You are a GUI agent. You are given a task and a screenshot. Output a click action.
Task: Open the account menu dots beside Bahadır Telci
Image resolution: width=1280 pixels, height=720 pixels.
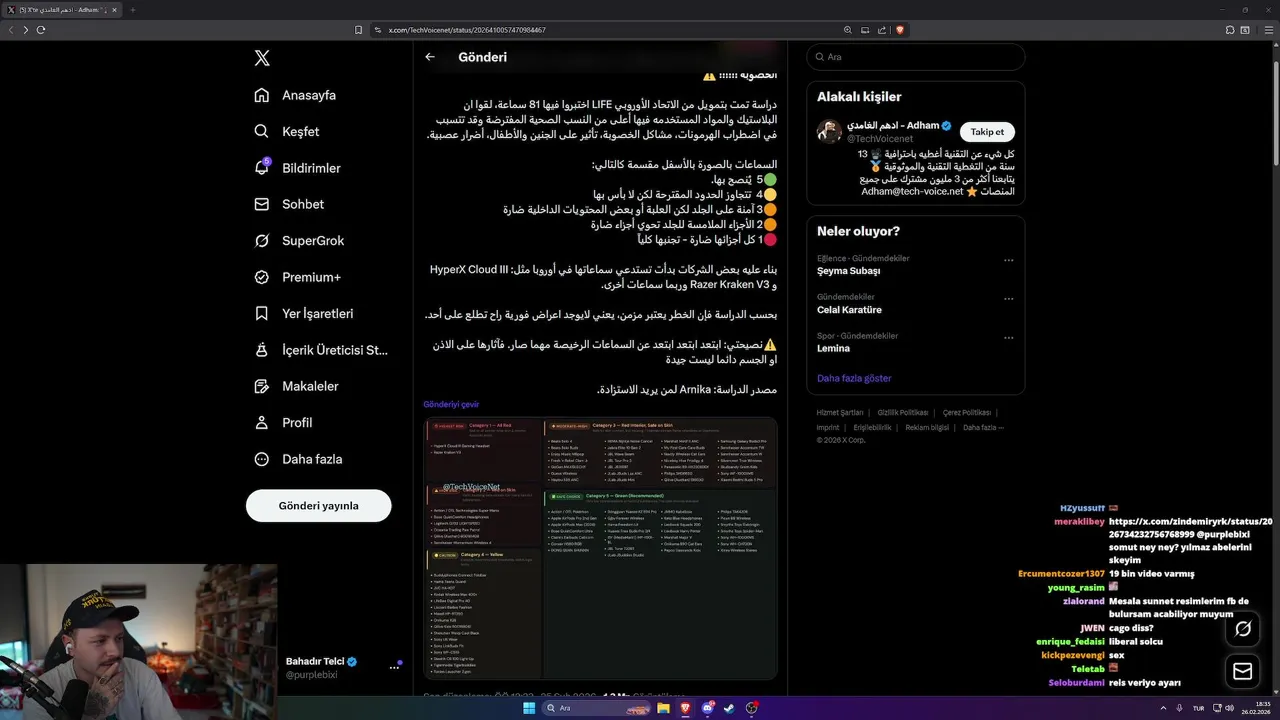coord(394,668)
